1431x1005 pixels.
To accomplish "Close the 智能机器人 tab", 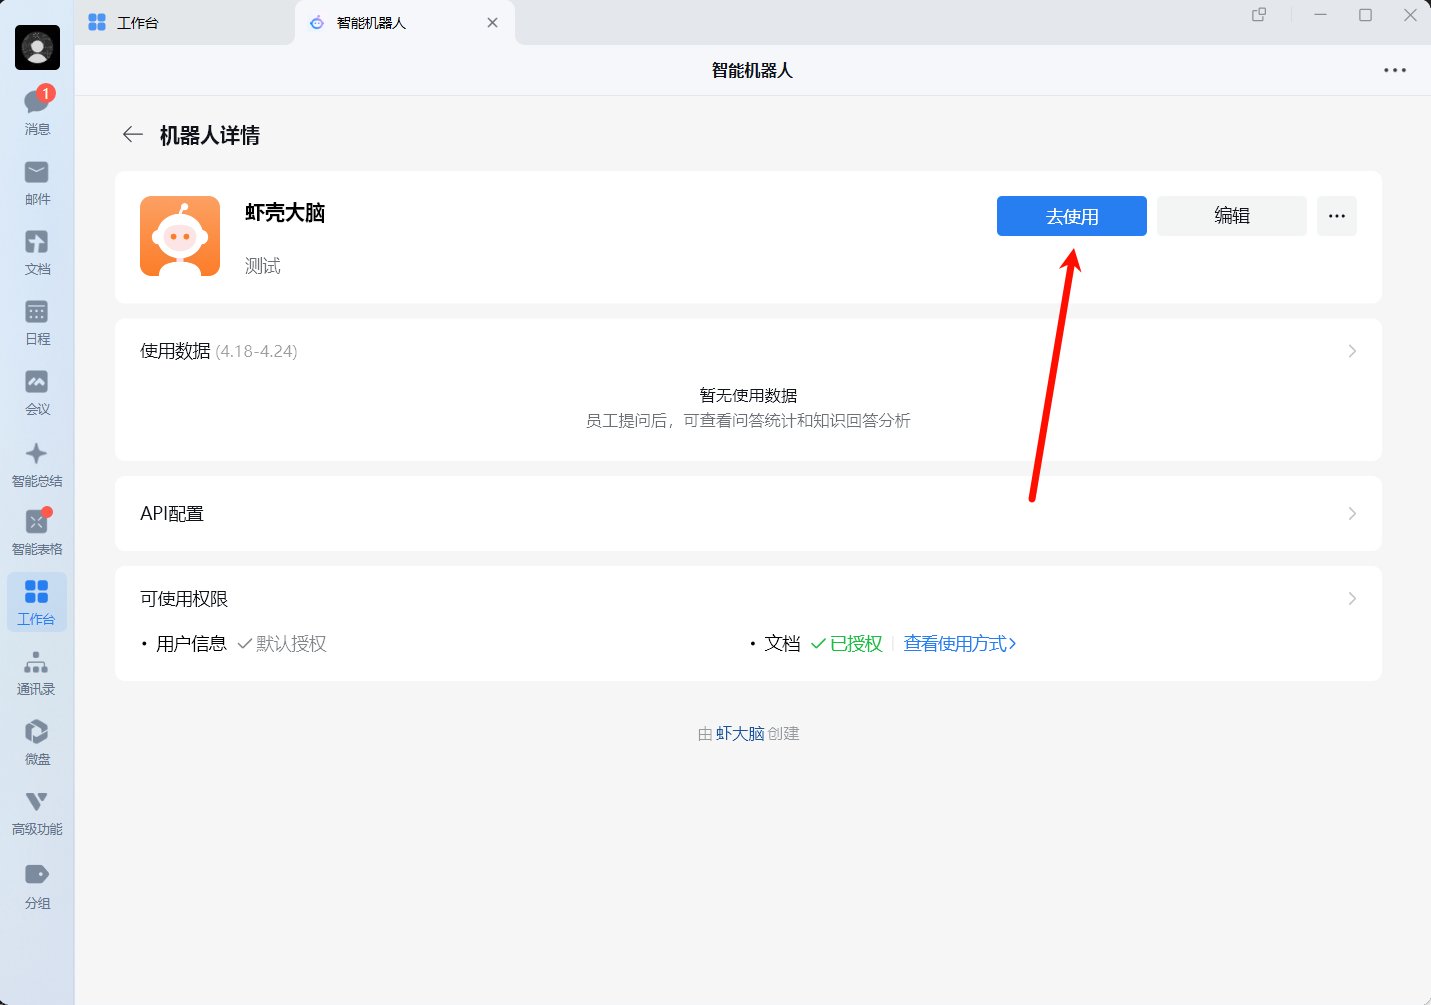I will [492, 22].
